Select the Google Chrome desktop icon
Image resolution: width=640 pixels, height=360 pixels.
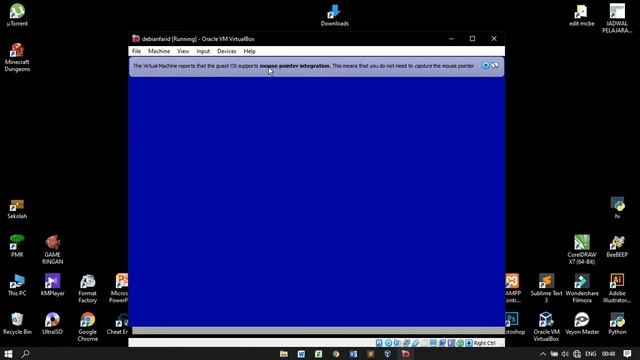pos(87,327)
